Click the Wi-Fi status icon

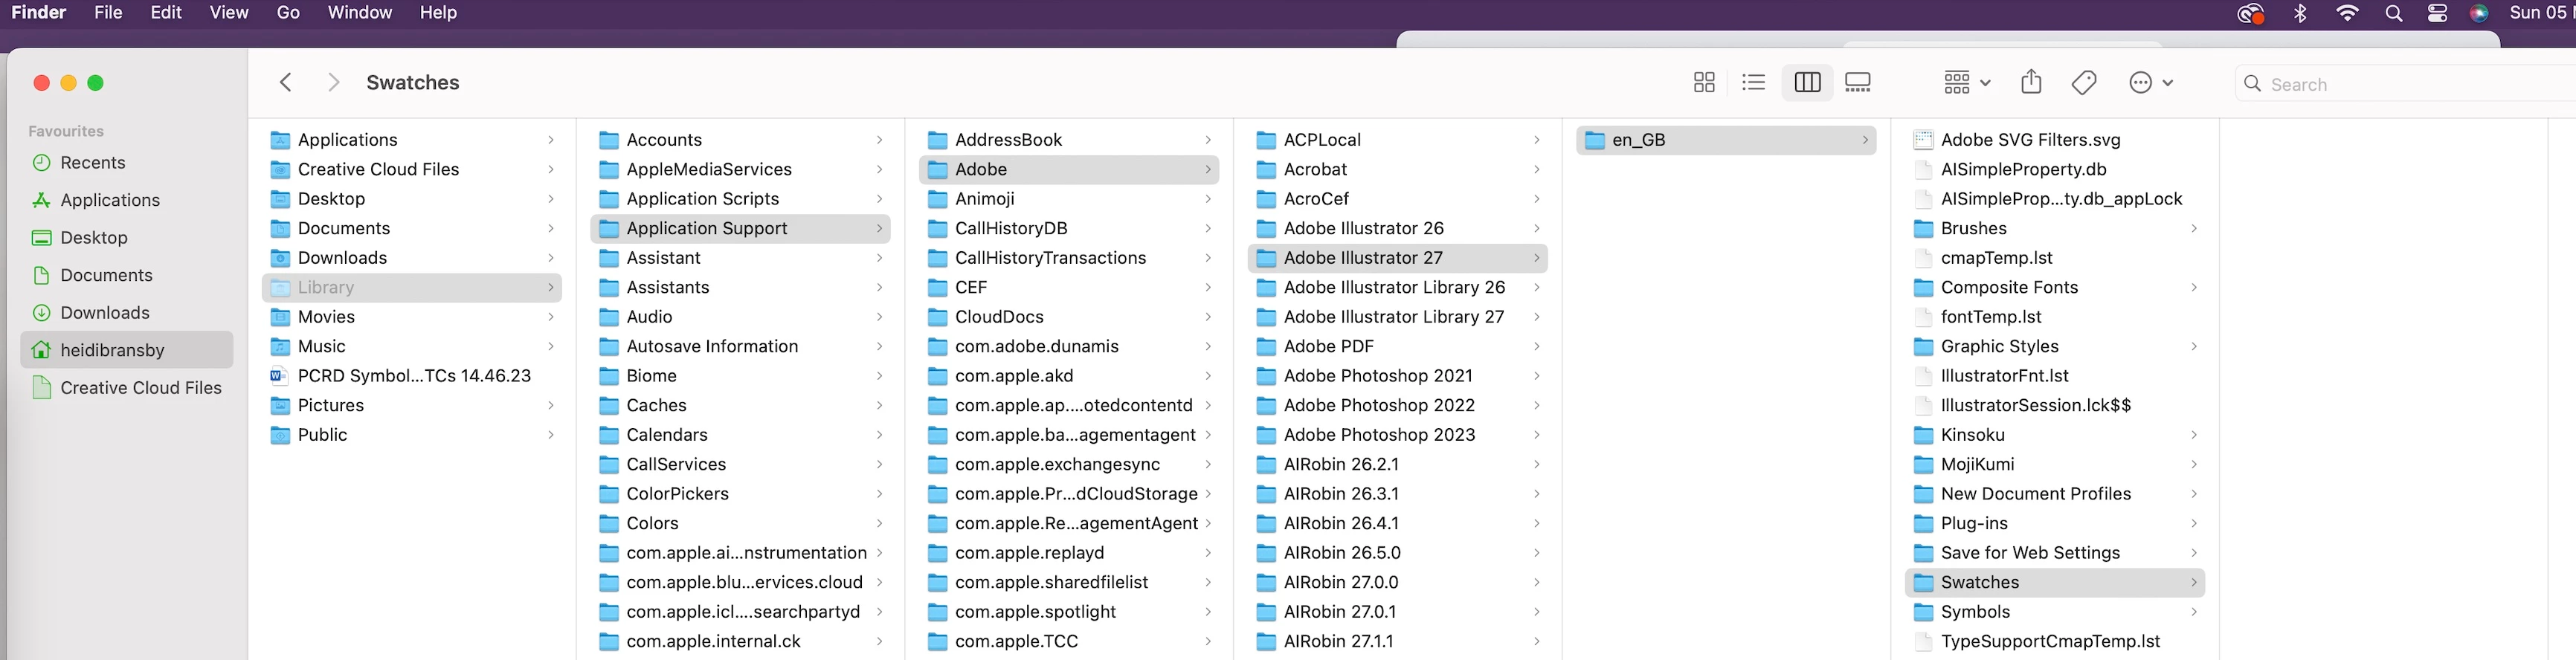[2347, 13]
